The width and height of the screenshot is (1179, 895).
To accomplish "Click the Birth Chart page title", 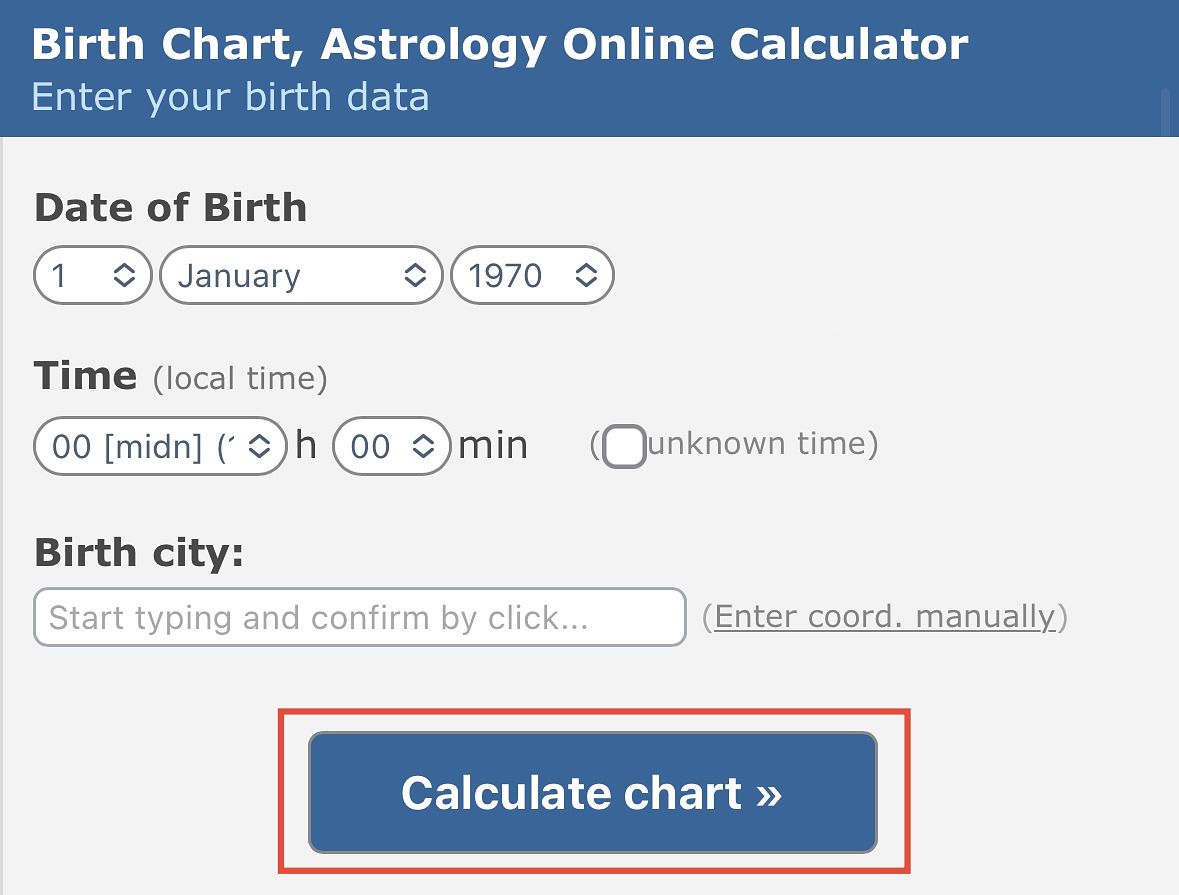I will 498,44.
